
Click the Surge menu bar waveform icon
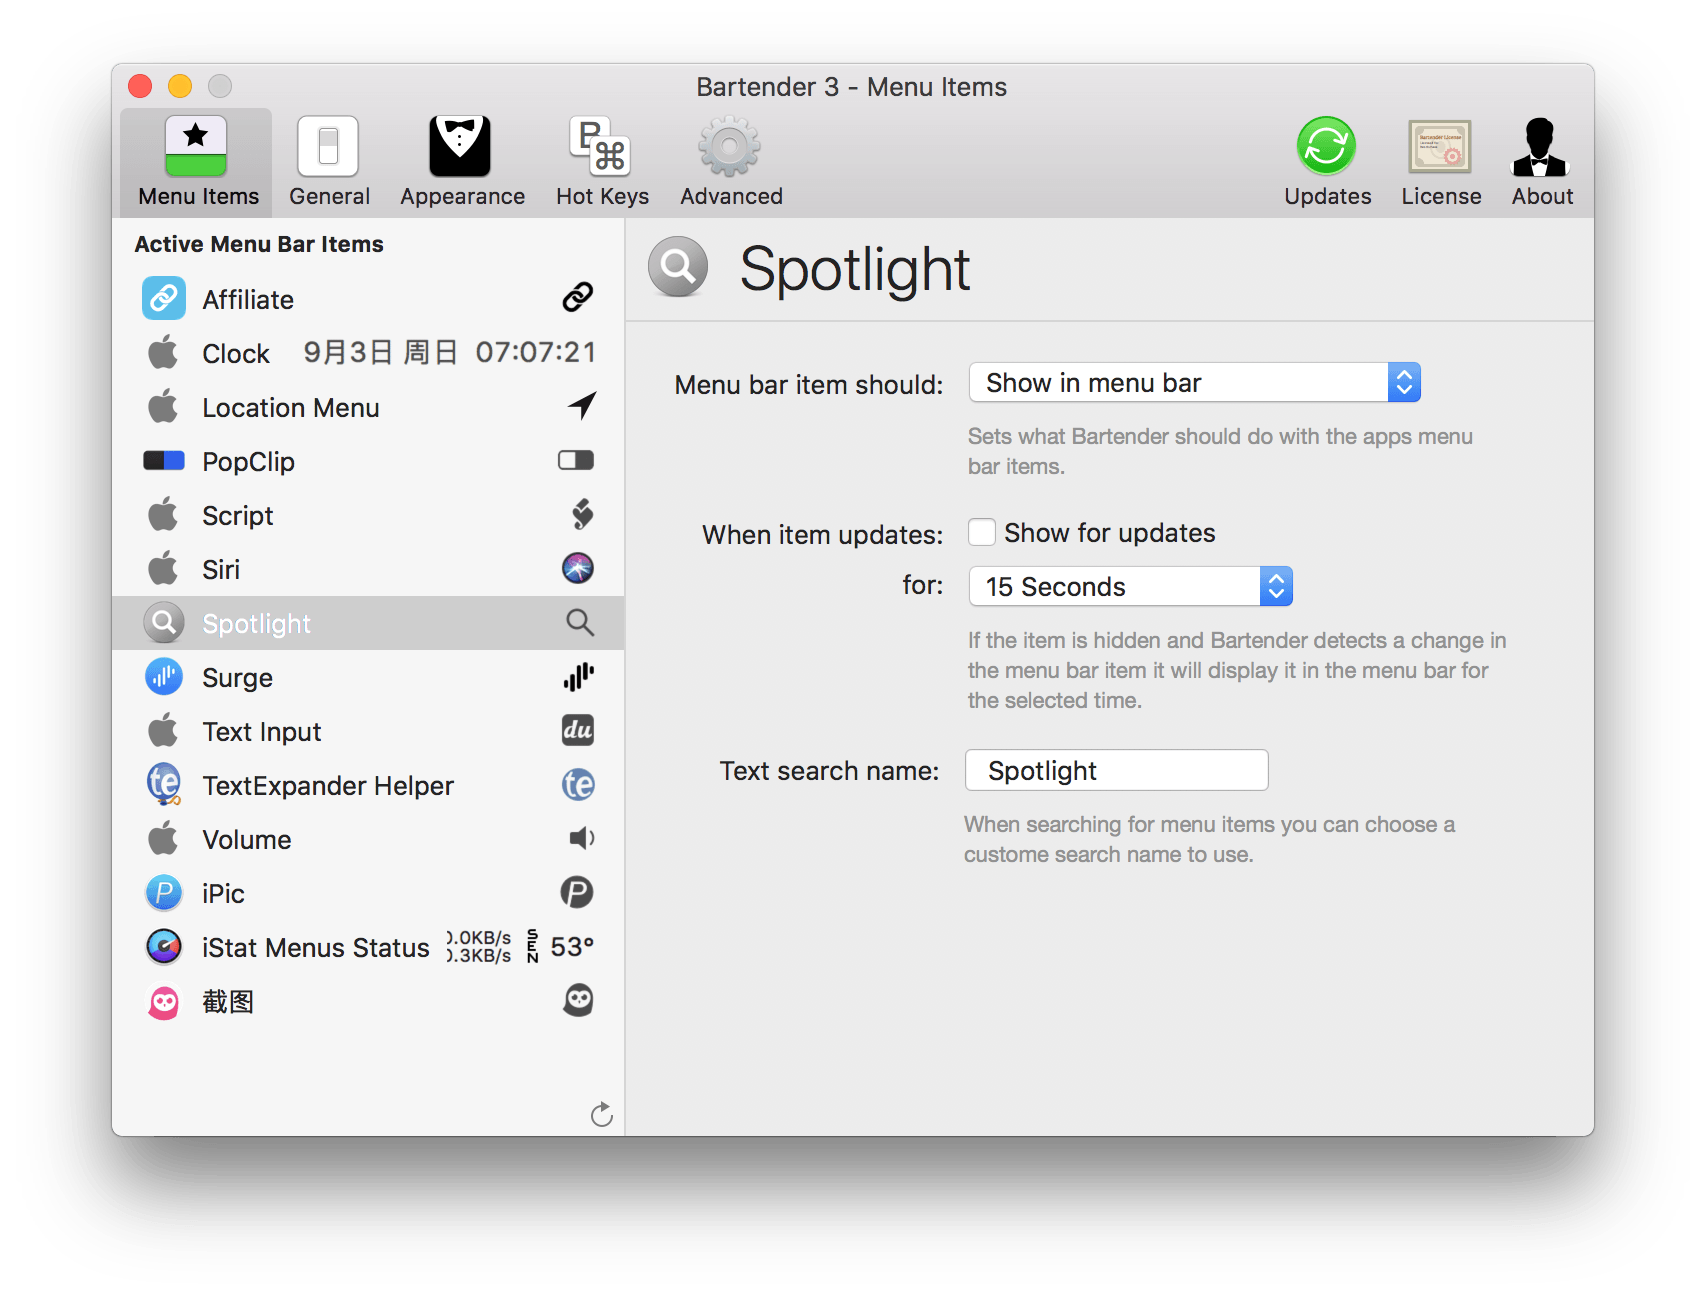pos(579,677)
